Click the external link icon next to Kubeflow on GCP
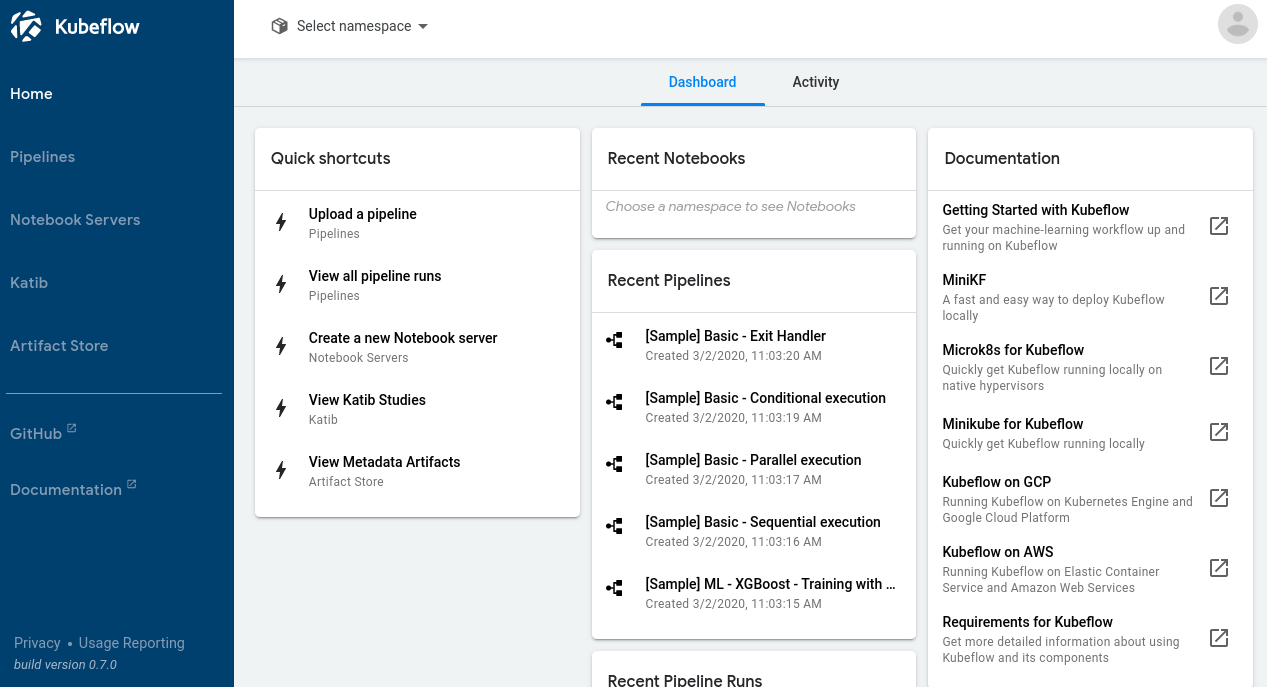Screen dimensions: 1267x687 coord(1219,498)
